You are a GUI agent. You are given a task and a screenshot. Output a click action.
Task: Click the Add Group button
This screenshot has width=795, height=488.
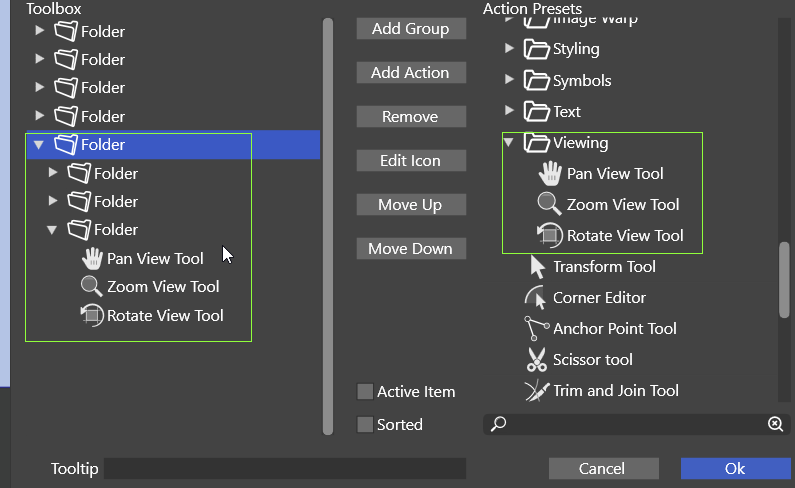pyautogui.click(x=411, y=29)
